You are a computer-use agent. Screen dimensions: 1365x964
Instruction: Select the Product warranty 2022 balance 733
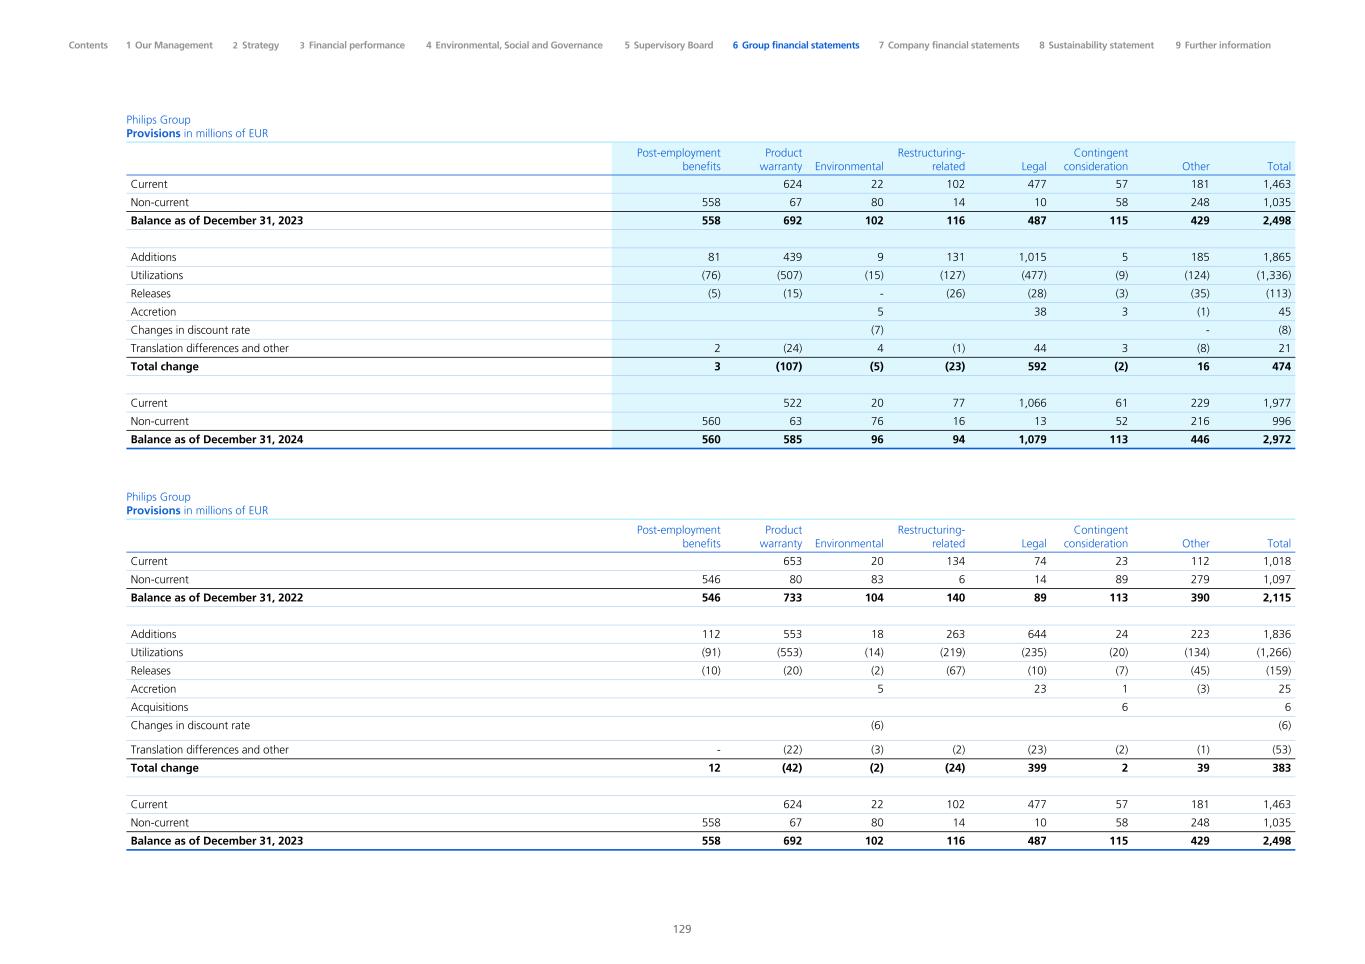(792, 597)
